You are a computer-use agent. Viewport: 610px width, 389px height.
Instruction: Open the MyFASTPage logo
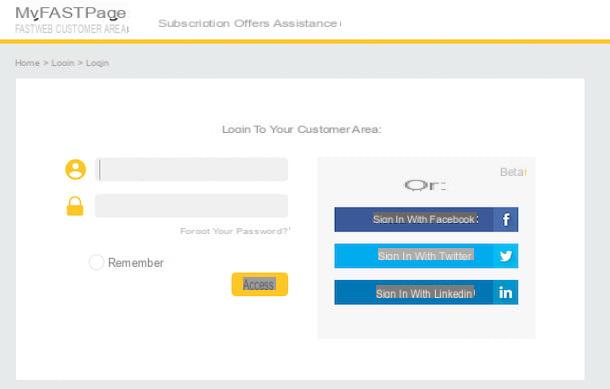point(71,13)
